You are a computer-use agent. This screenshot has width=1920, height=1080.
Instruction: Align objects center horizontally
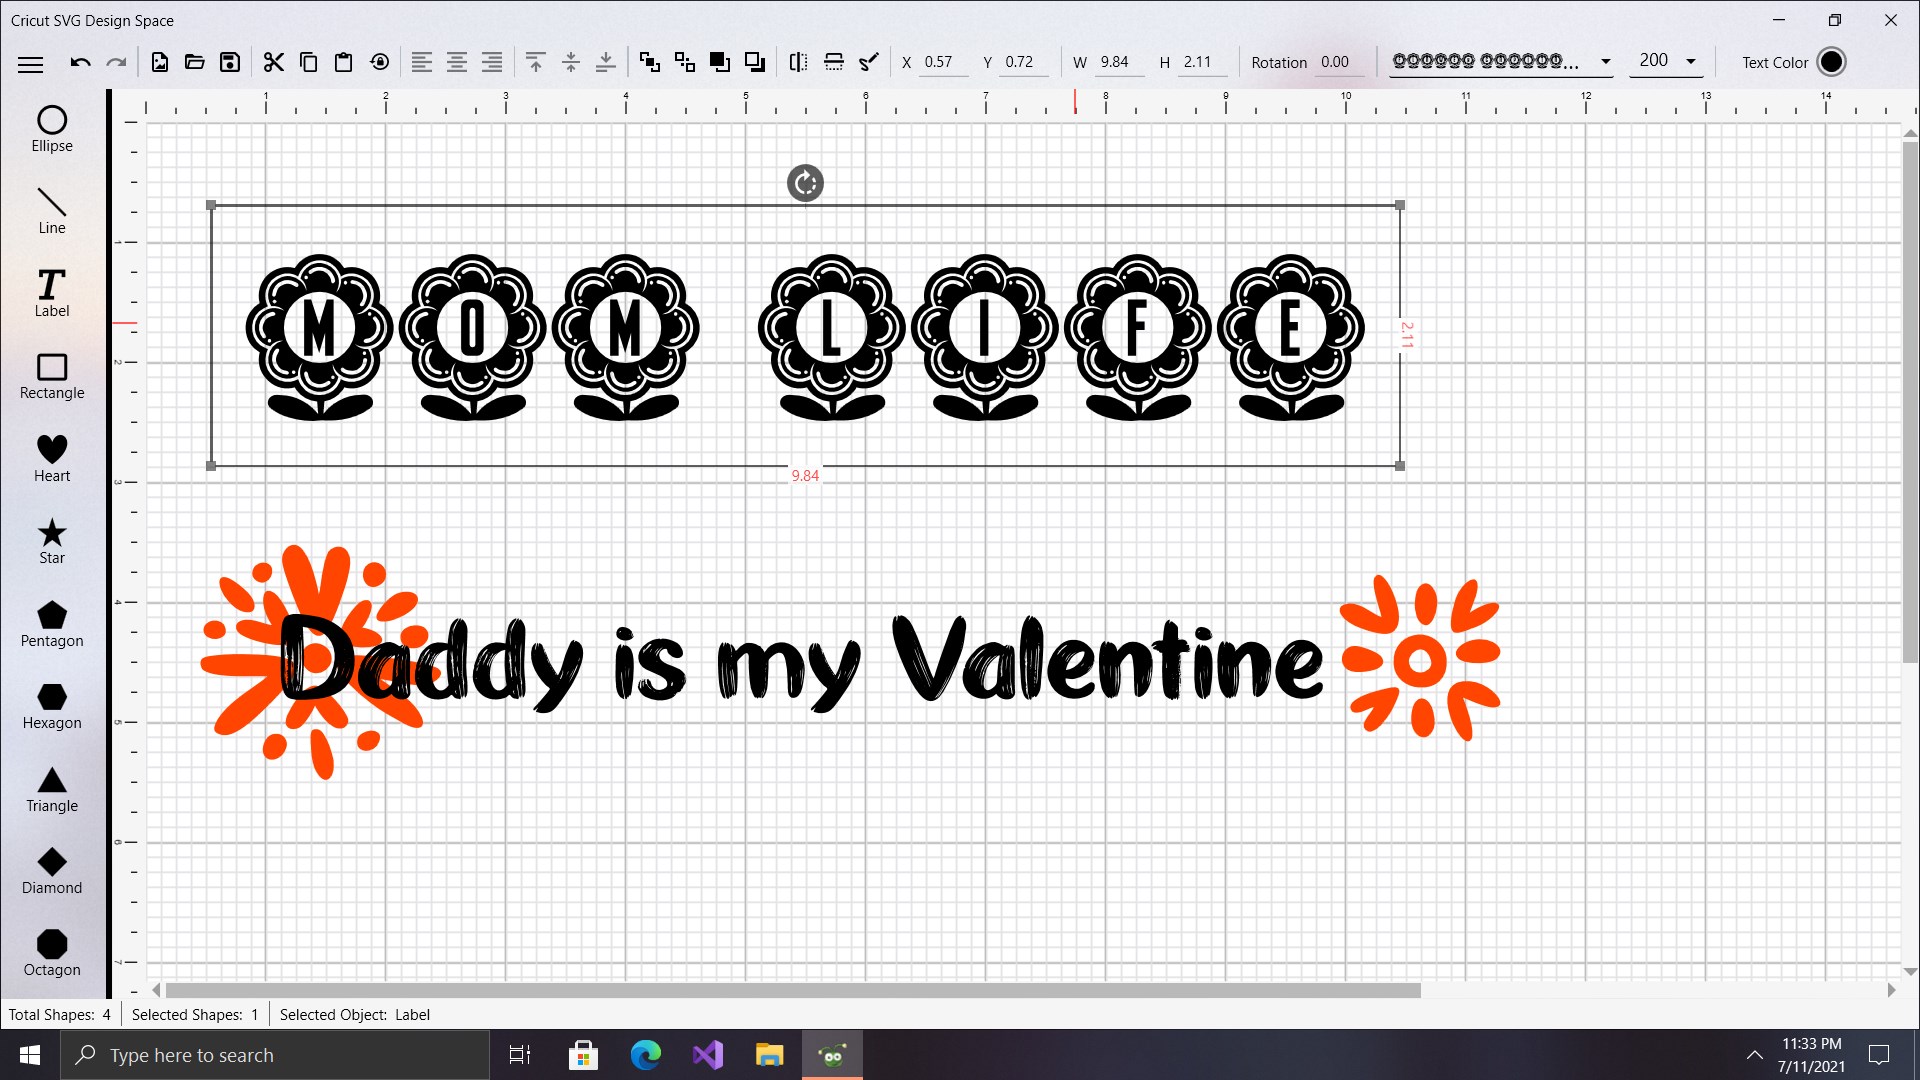click(x=457, y=62)
